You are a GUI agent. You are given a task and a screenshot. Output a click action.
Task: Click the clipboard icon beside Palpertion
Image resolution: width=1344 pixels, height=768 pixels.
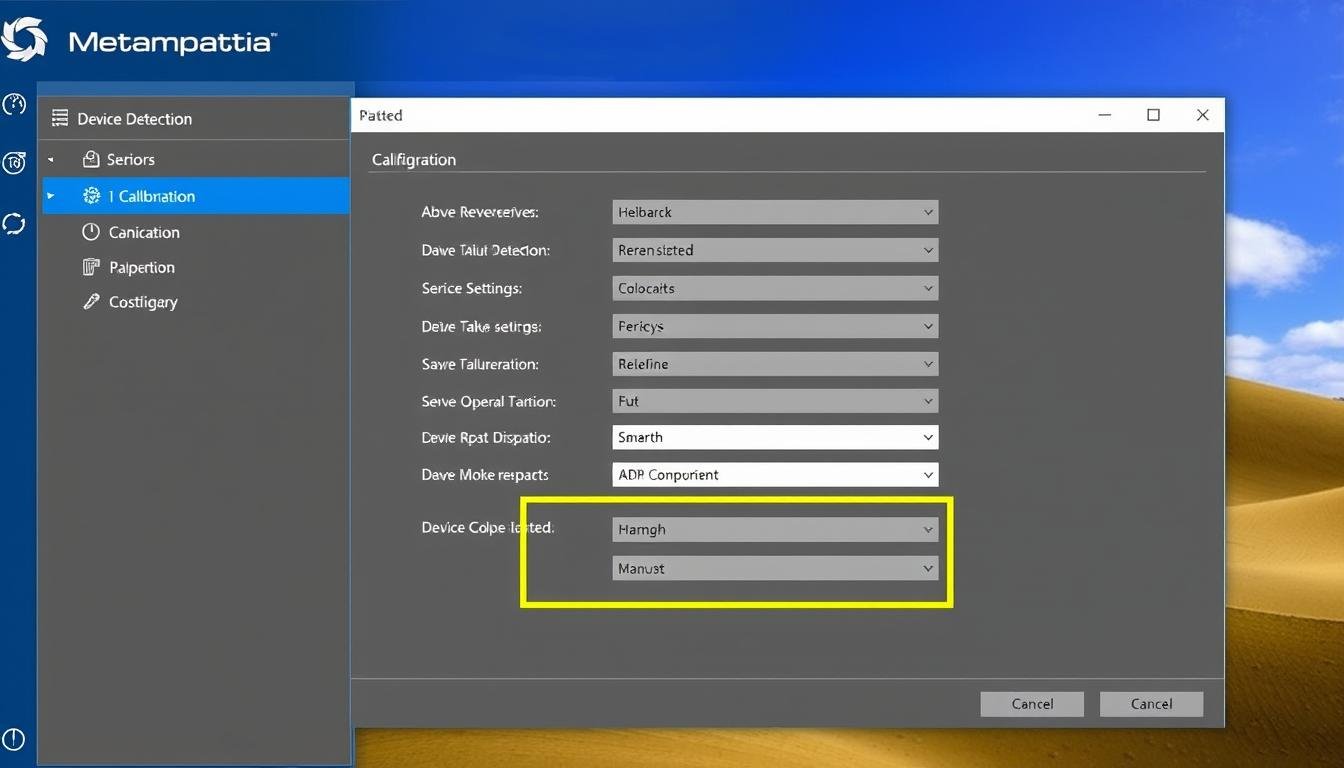(x=90, y=267)
